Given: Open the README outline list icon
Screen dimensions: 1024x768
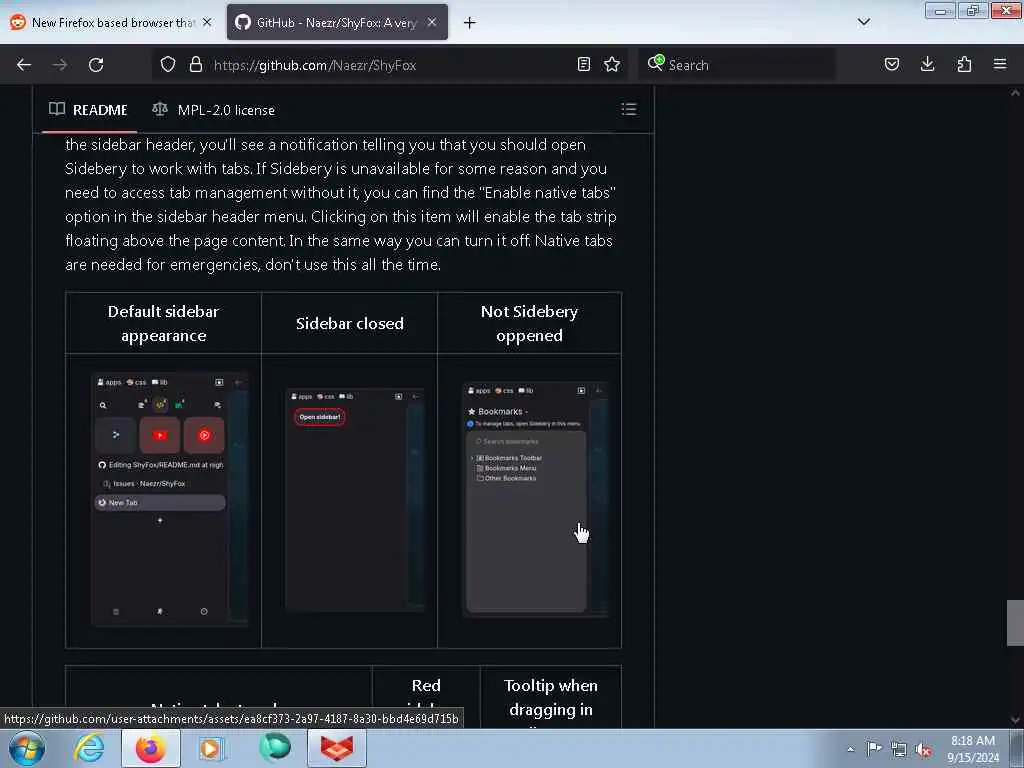Looking at the screenshot, I should coord(629,109).
